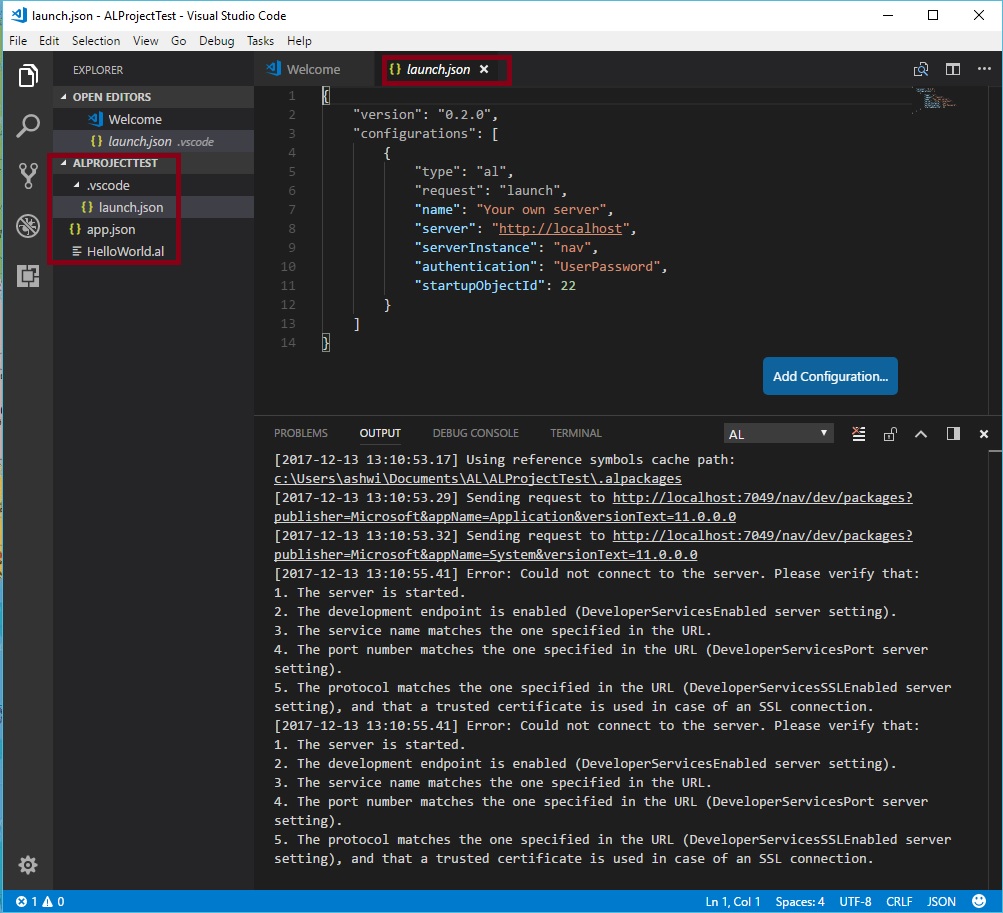The height and width of the screenshot is (913, 1003).
Task: Click the Split Editor icon
Action: click(953, 69)
